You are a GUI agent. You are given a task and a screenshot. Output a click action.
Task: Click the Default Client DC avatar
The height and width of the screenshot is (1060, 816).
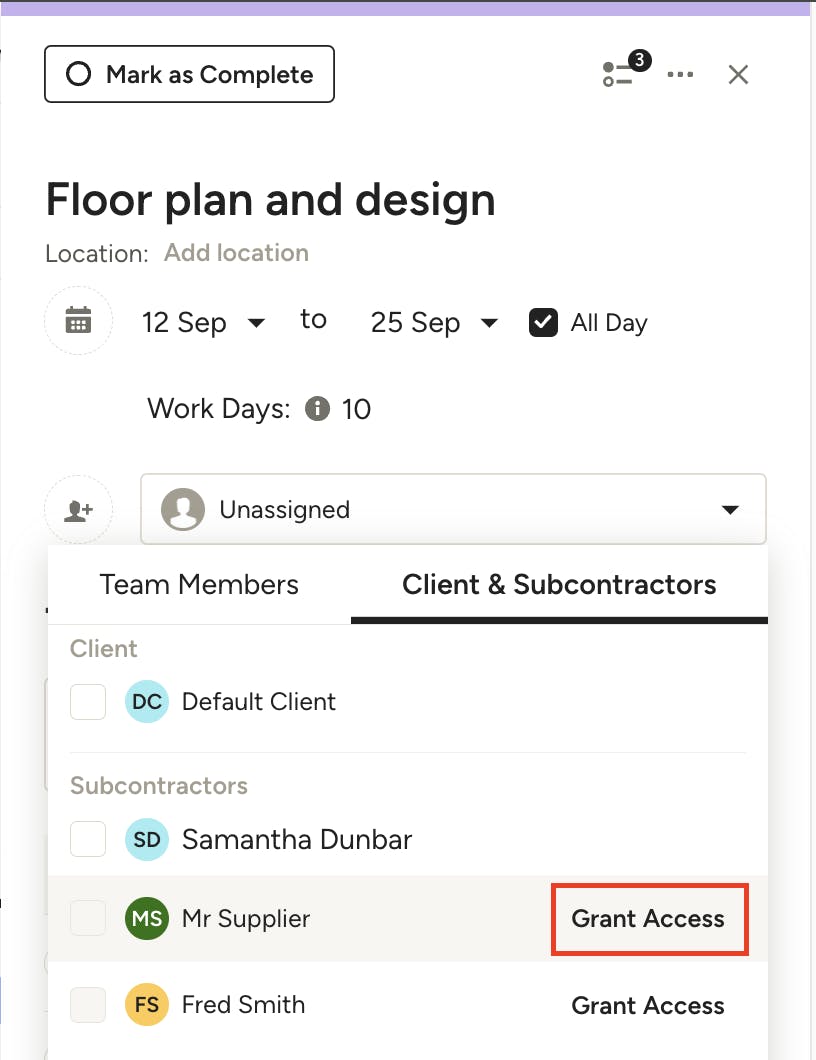(x=147, y=702)
